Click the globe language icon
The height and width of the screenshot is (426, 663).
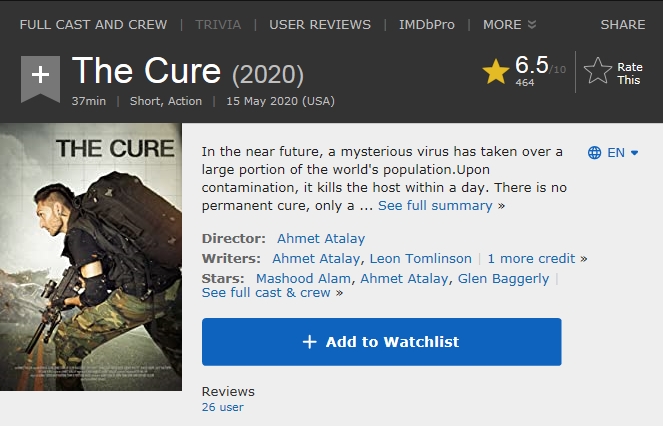[x=594, y=153]
